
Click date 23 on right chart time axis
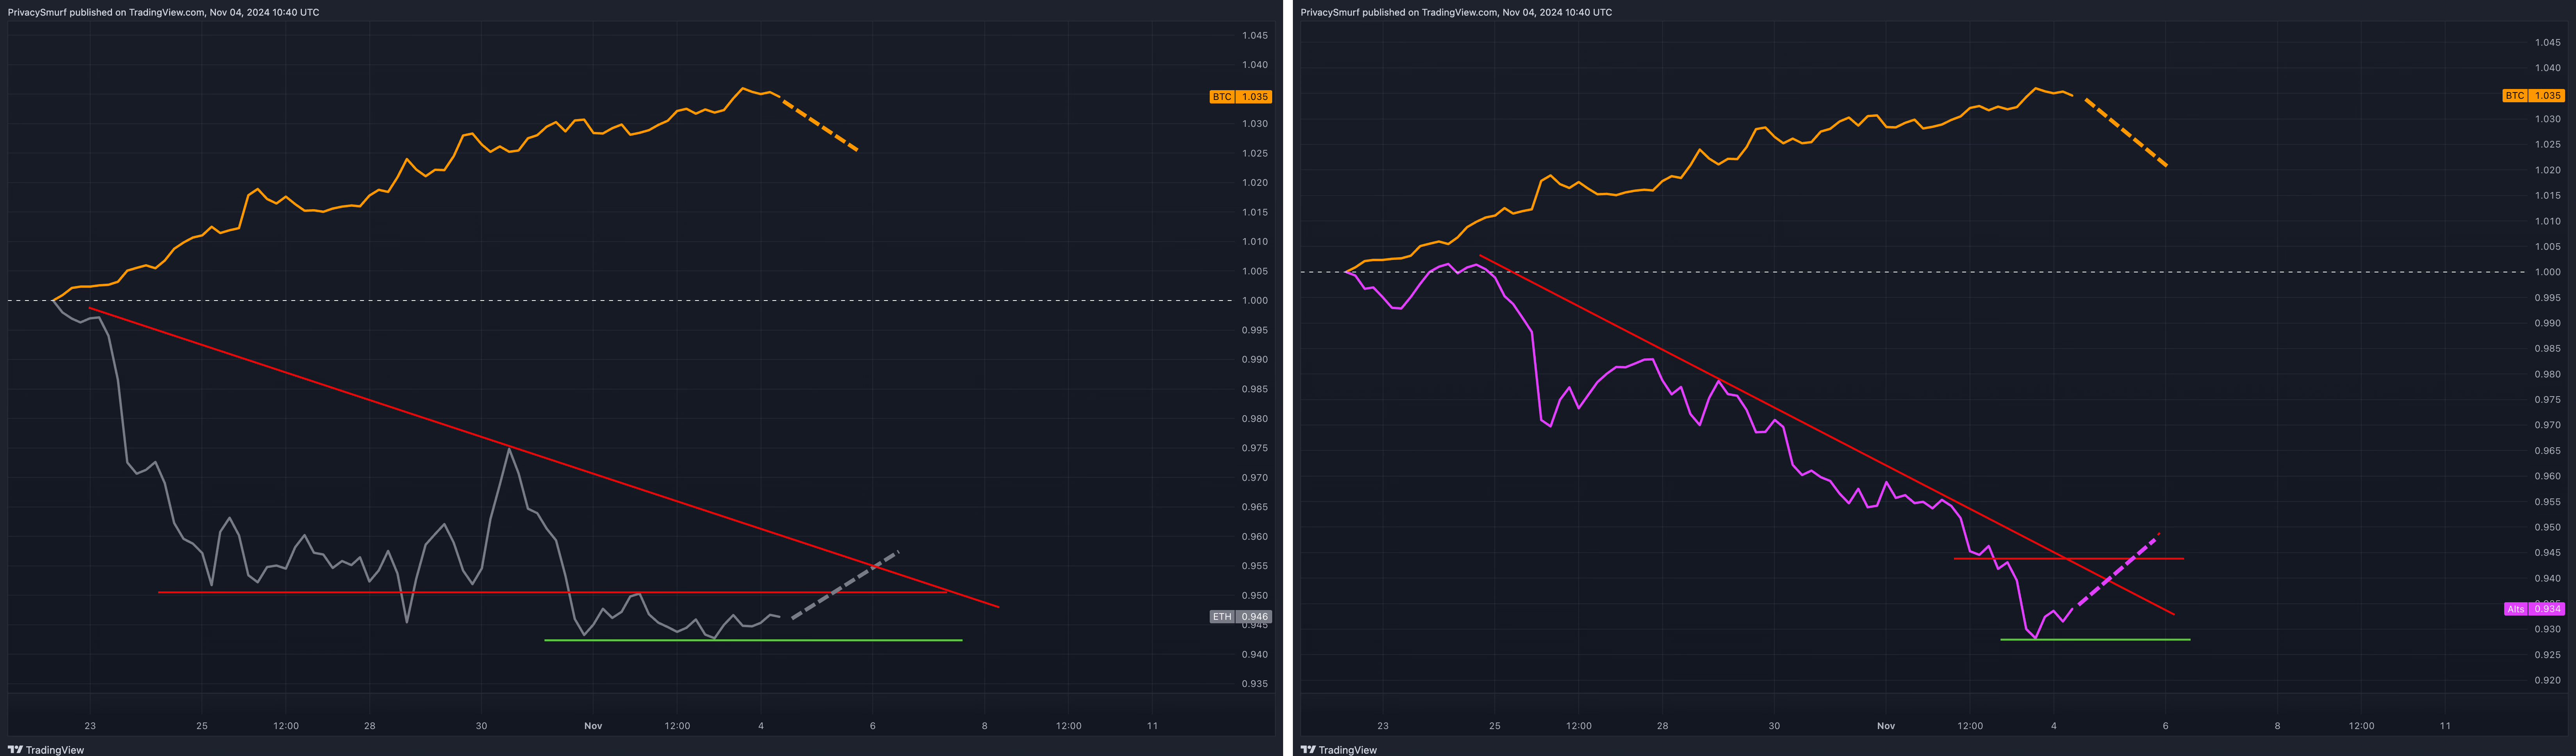tap(1383, 726)
